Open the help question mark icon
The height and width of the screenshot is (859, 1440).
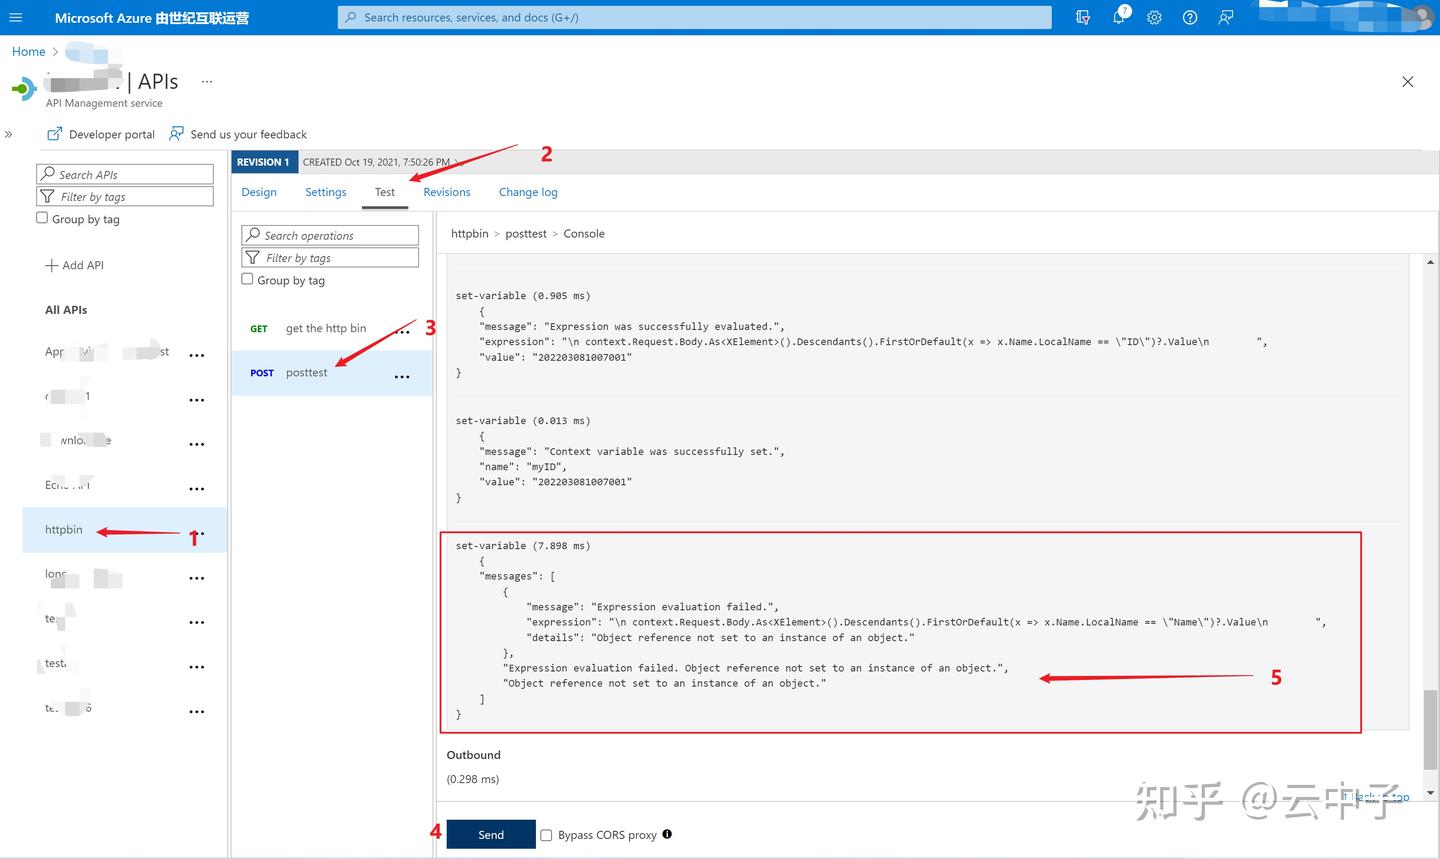click(x=1190, y=17)
